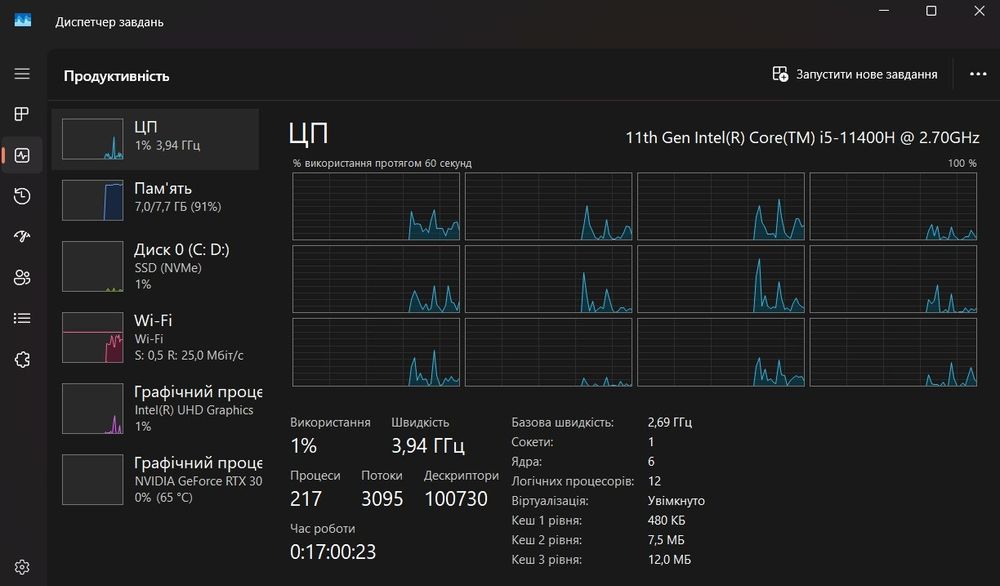Select the NVIDIA GeForce RTX GPU item
The height and width of the screenshot is (586, 1000).
(155, 479)
